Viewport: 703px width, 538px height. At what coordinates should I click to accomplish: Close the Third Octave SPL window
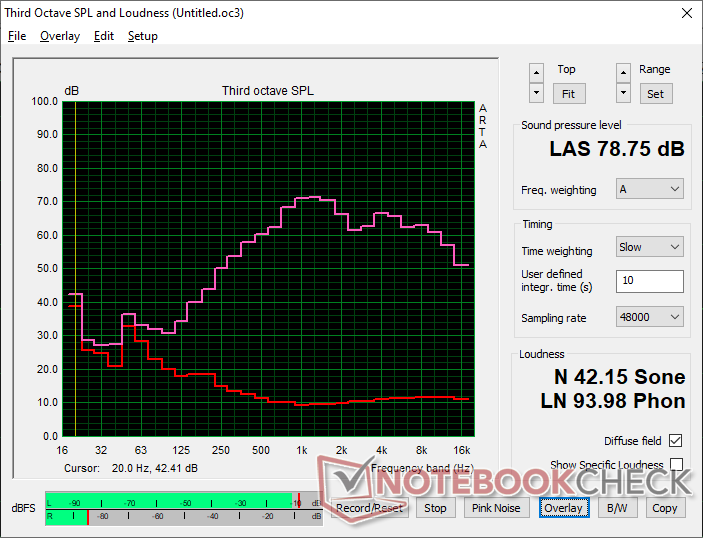(x=686, y=13)
